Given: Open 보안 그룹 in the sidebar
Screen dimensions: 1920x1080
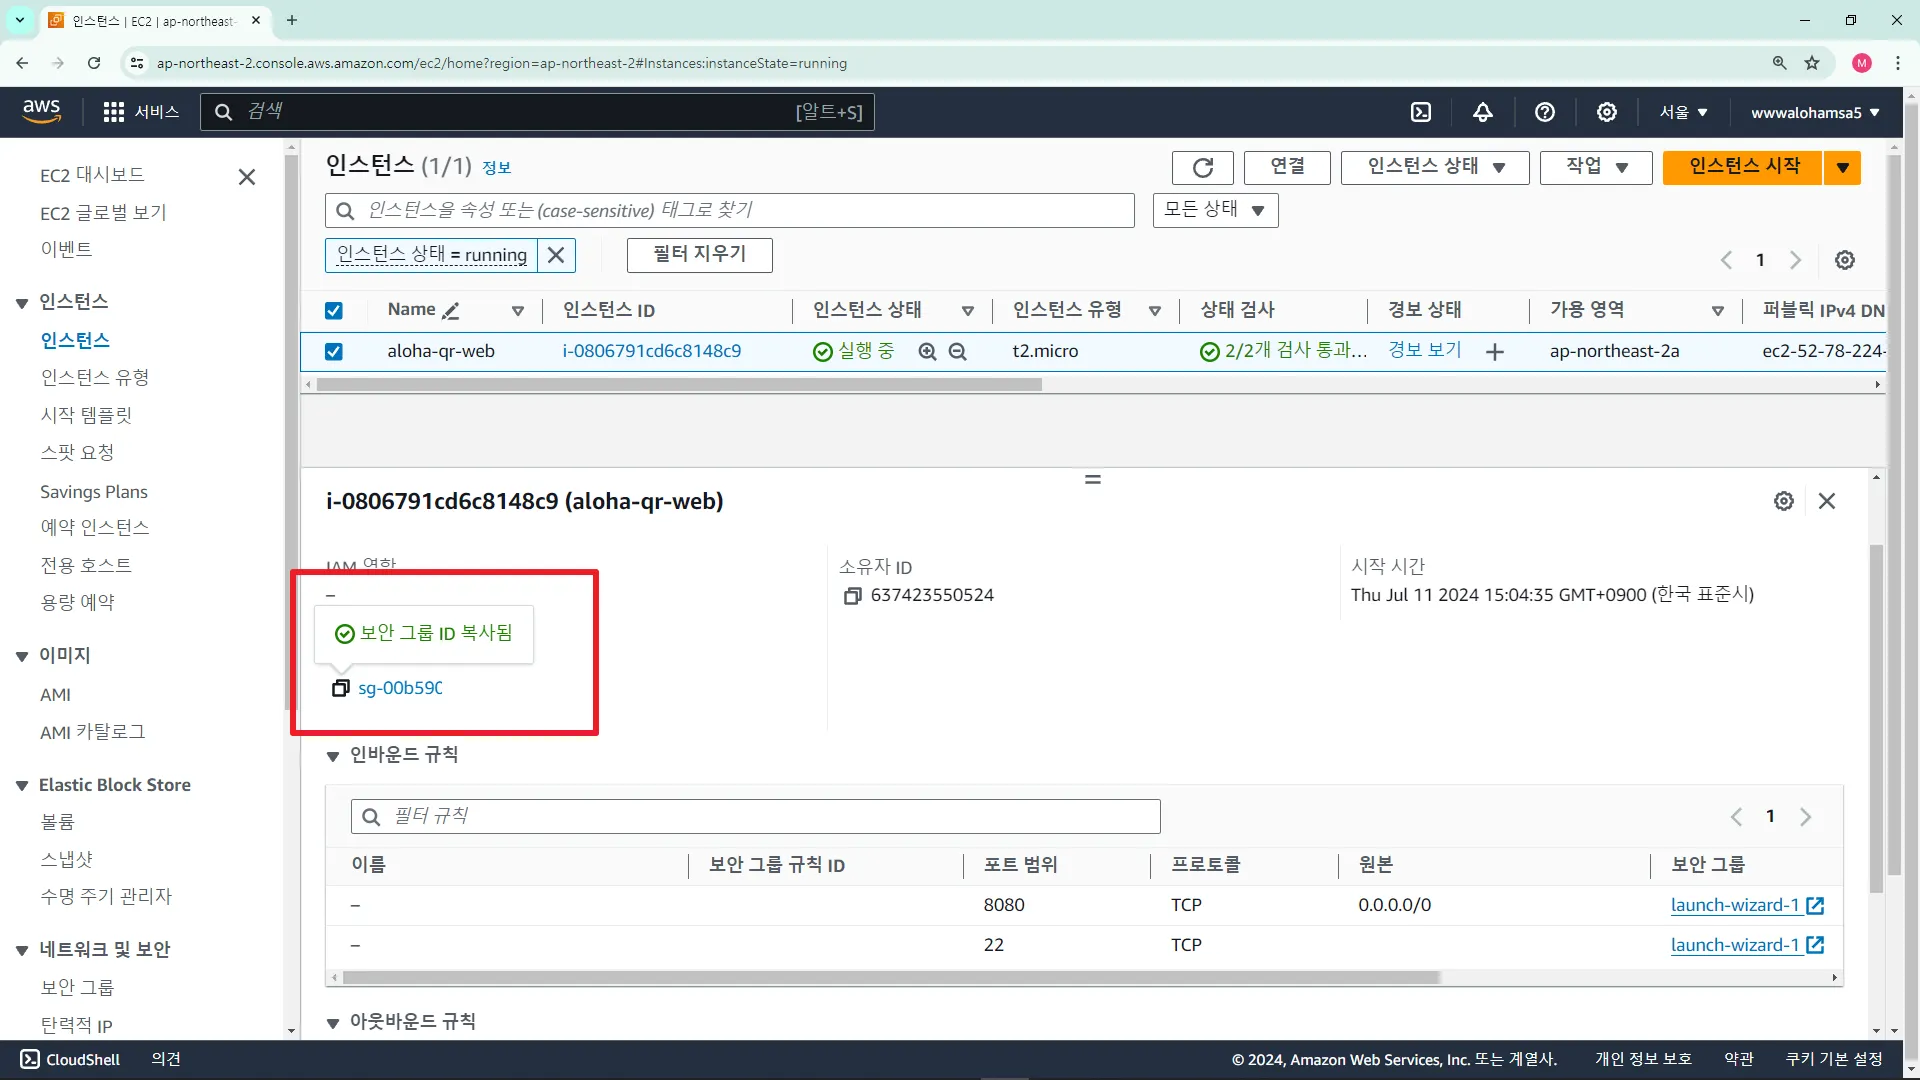Looking at the screenshot, I should (77, 987).
